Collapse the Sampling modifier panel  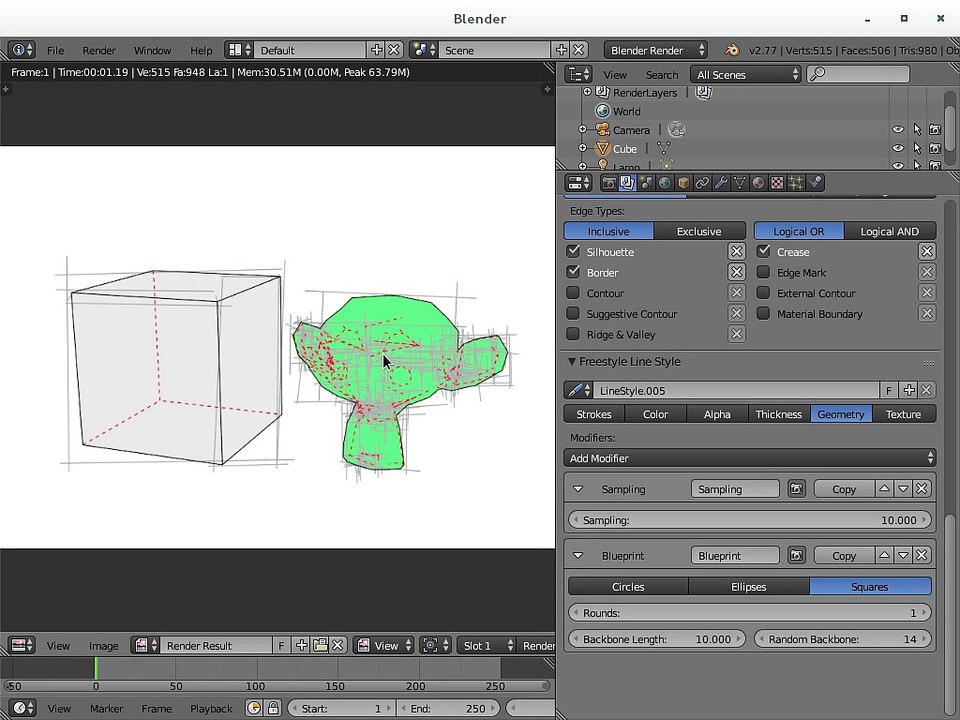pyautogui.click(x=577, y=489)
